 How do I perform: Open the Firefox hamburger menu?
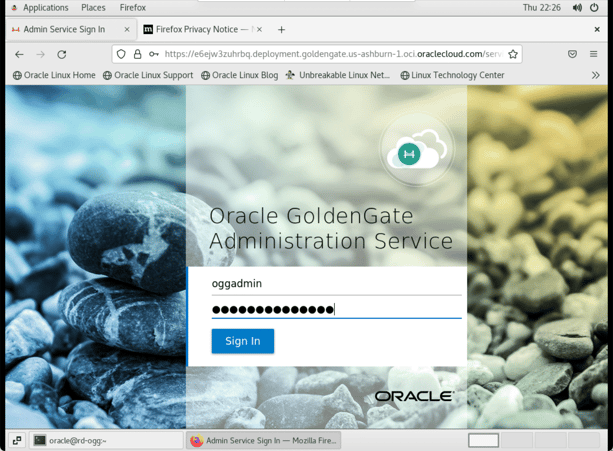[x=594, y=54]
